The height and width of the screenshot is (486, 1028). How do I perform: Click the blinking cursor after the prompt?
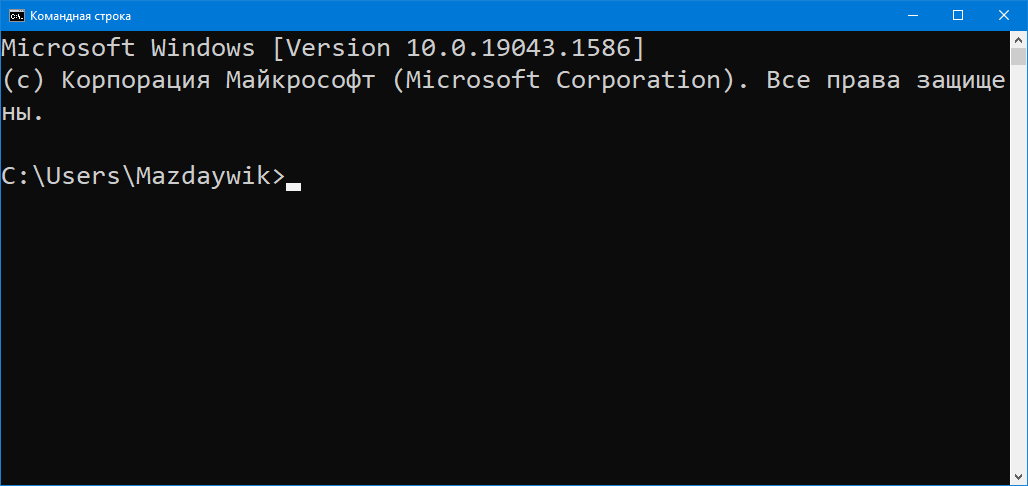pyautogui.click(x=293, y=184)
